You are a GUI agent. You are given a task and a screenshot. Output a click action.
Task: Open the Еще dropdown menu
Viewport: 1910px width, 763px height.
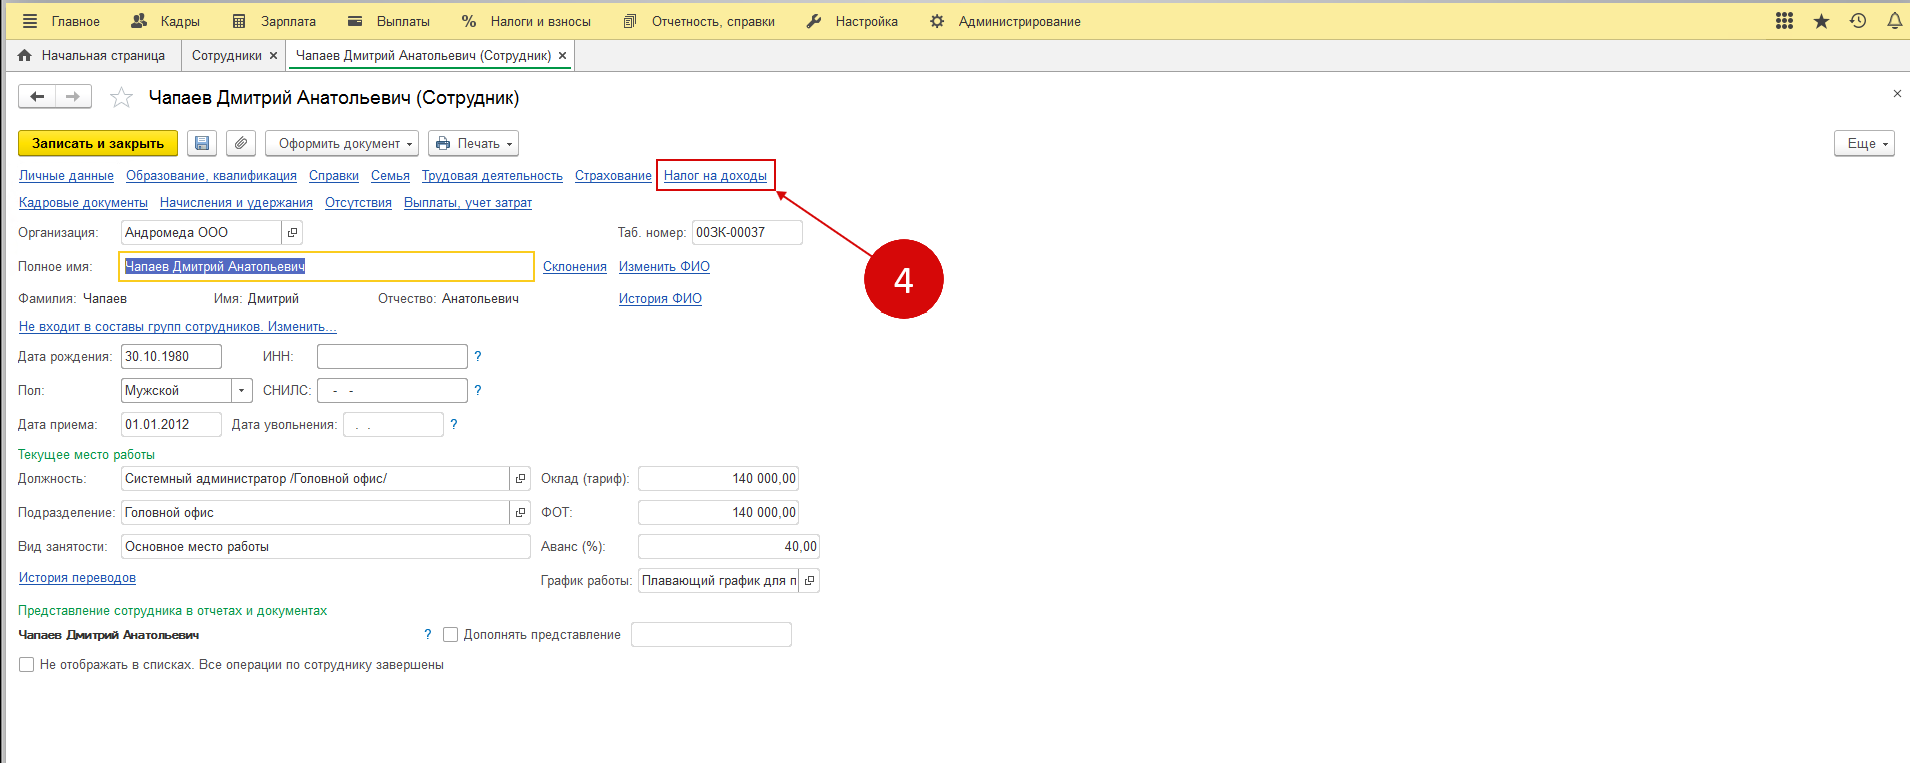click(x=1864, y=143)
